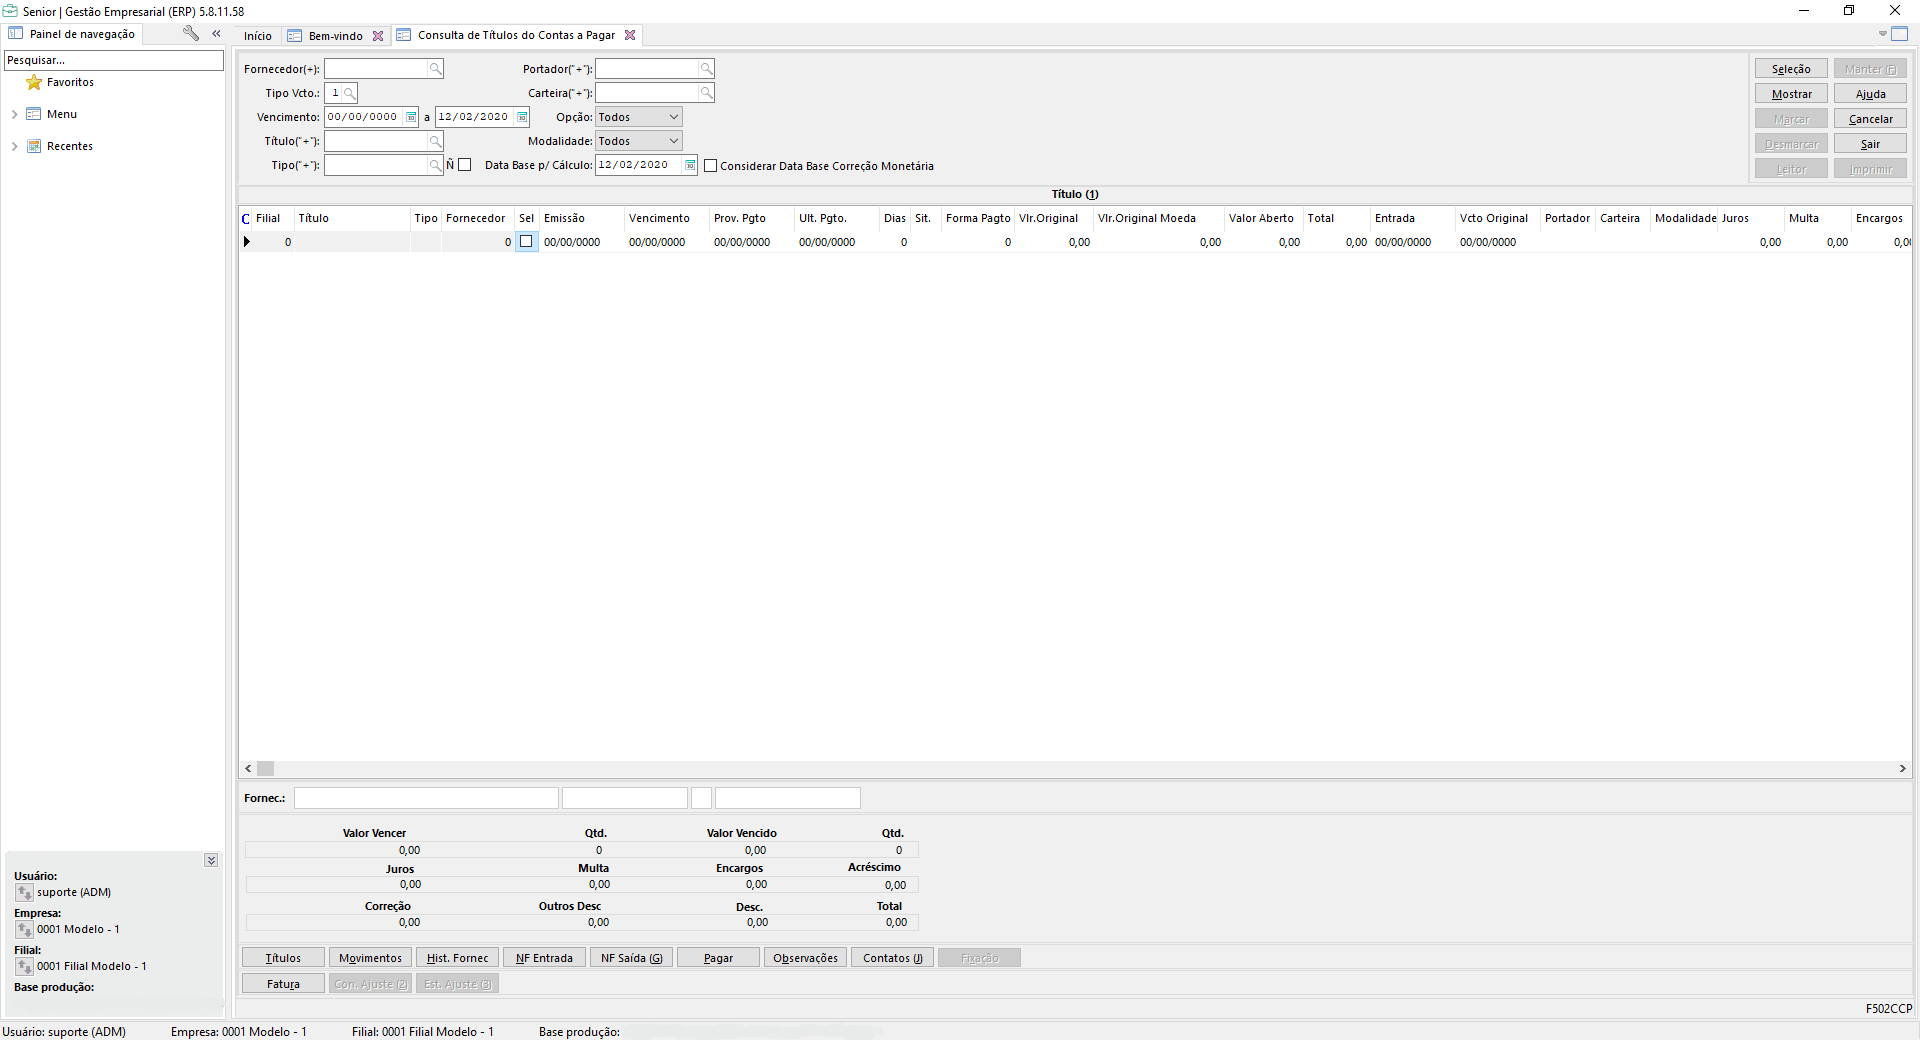Viewport: 1920px width, 1040px height.
Task: Click the Sair button
Action: [1870, 144]
